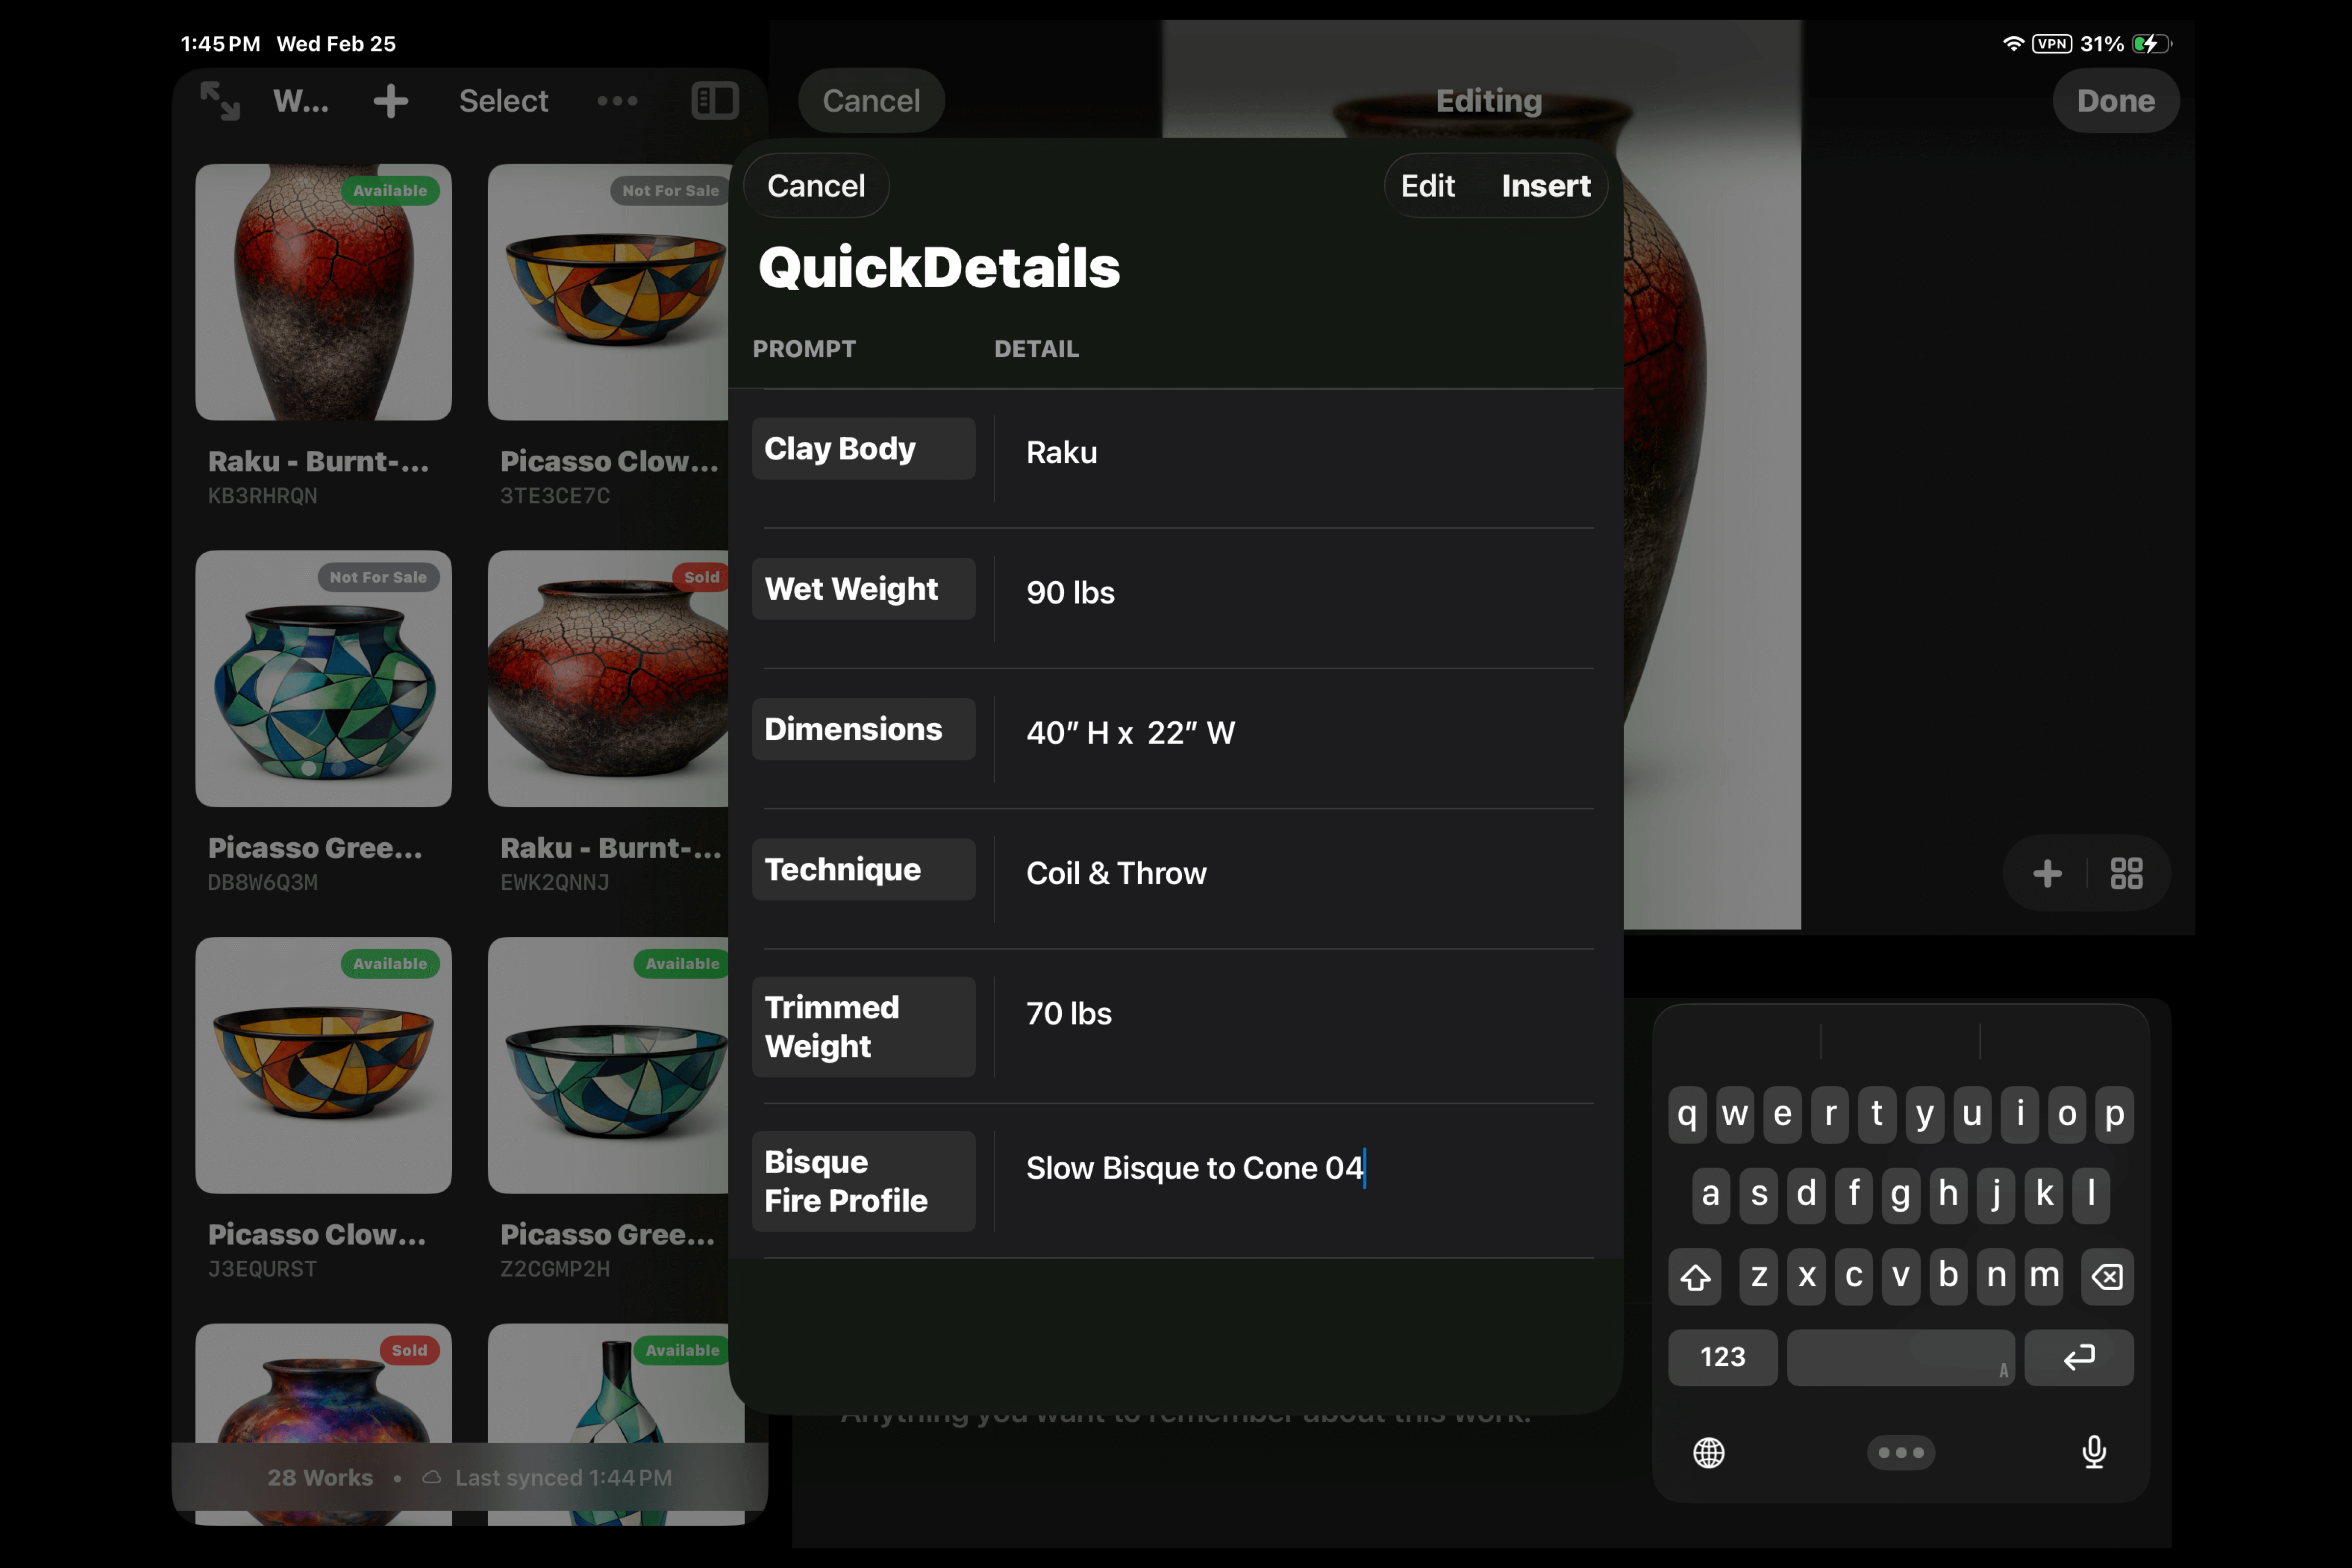This screenshot has width=2352, height=1568.
Task: Click the plus icon in the editing panel
Action: click(x=2046, y=873)
